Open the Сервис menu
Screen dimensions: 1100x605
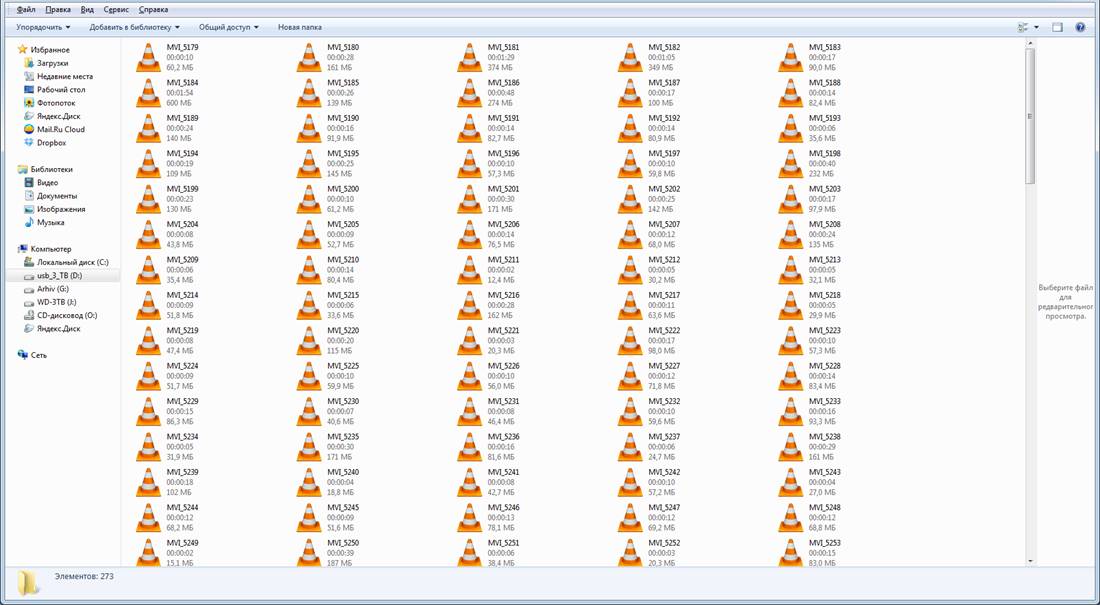pyautogui.click(x=116, y=10)
